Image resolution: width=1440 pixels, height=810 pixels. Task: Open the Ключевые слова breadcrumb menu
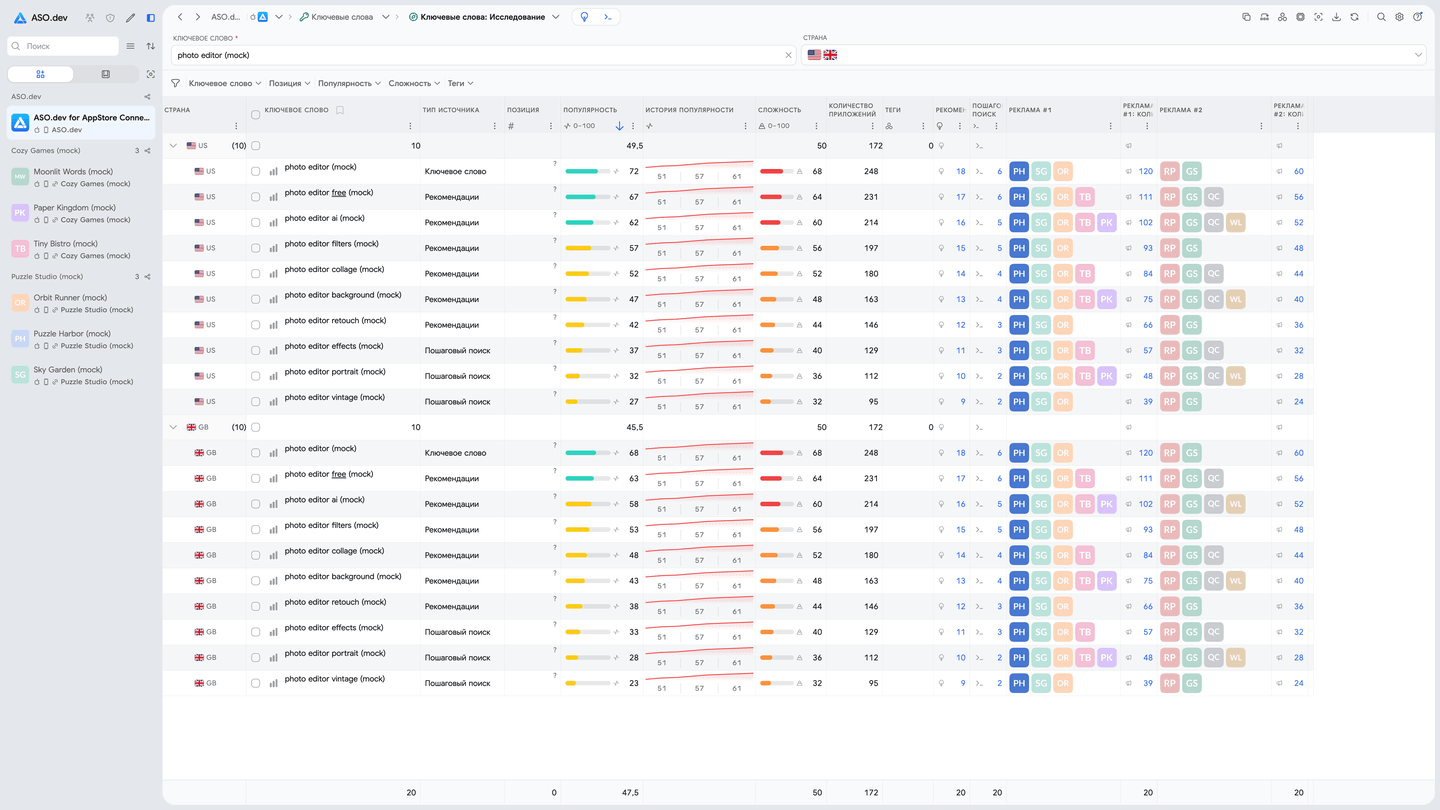[x=386, y=17]
